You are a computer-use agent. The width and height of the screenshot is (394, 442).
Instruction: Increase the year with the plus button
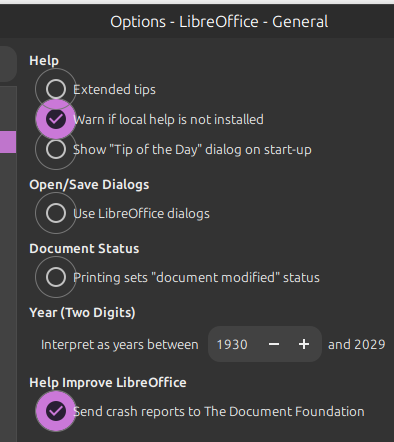304,344
